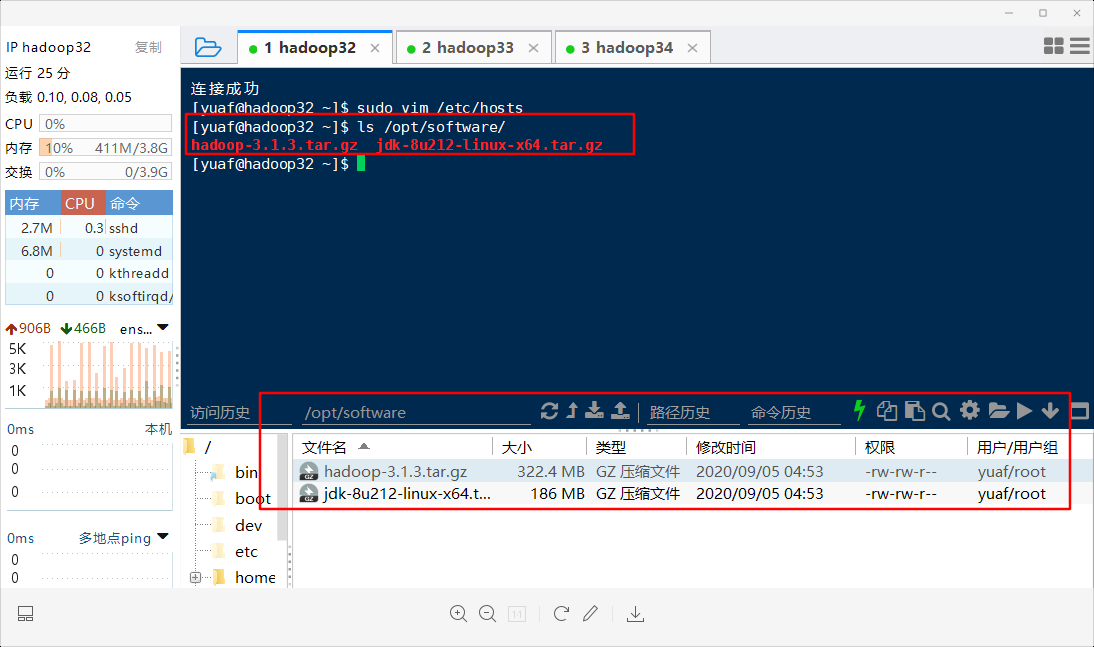Switch to the hadoop34 session tab

pyautogui.click(x=633, y=47)
